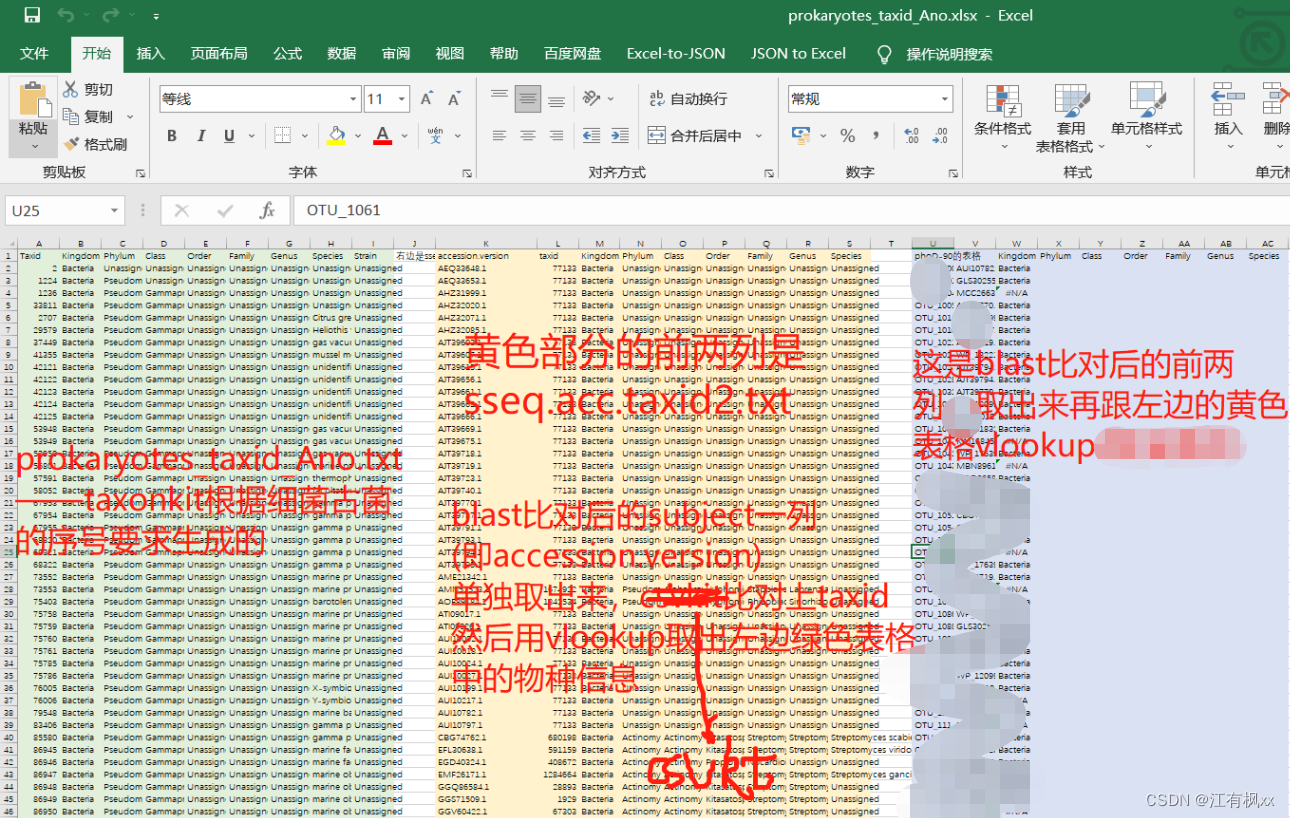Switch to the JSON to Excel tab
This screenshot has height=818, width=1290.
click(x=798, y=53)
